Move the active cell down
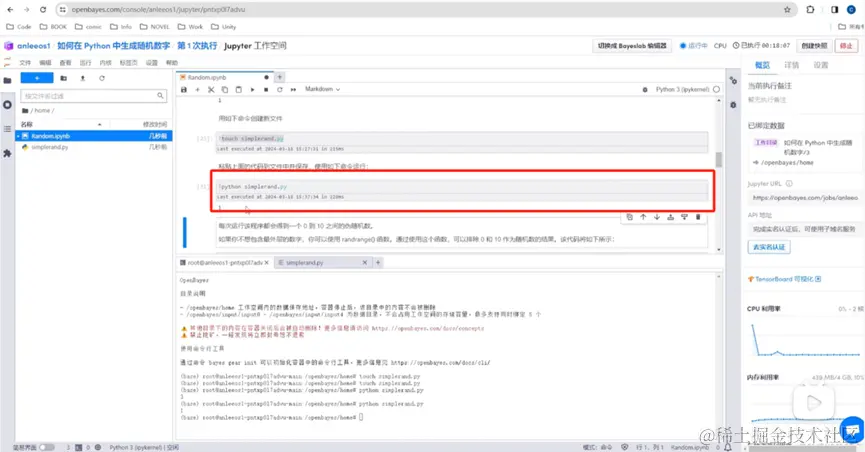Image resolution: width=865 pixels, height=452 pixels. click(x=657, y=217)
